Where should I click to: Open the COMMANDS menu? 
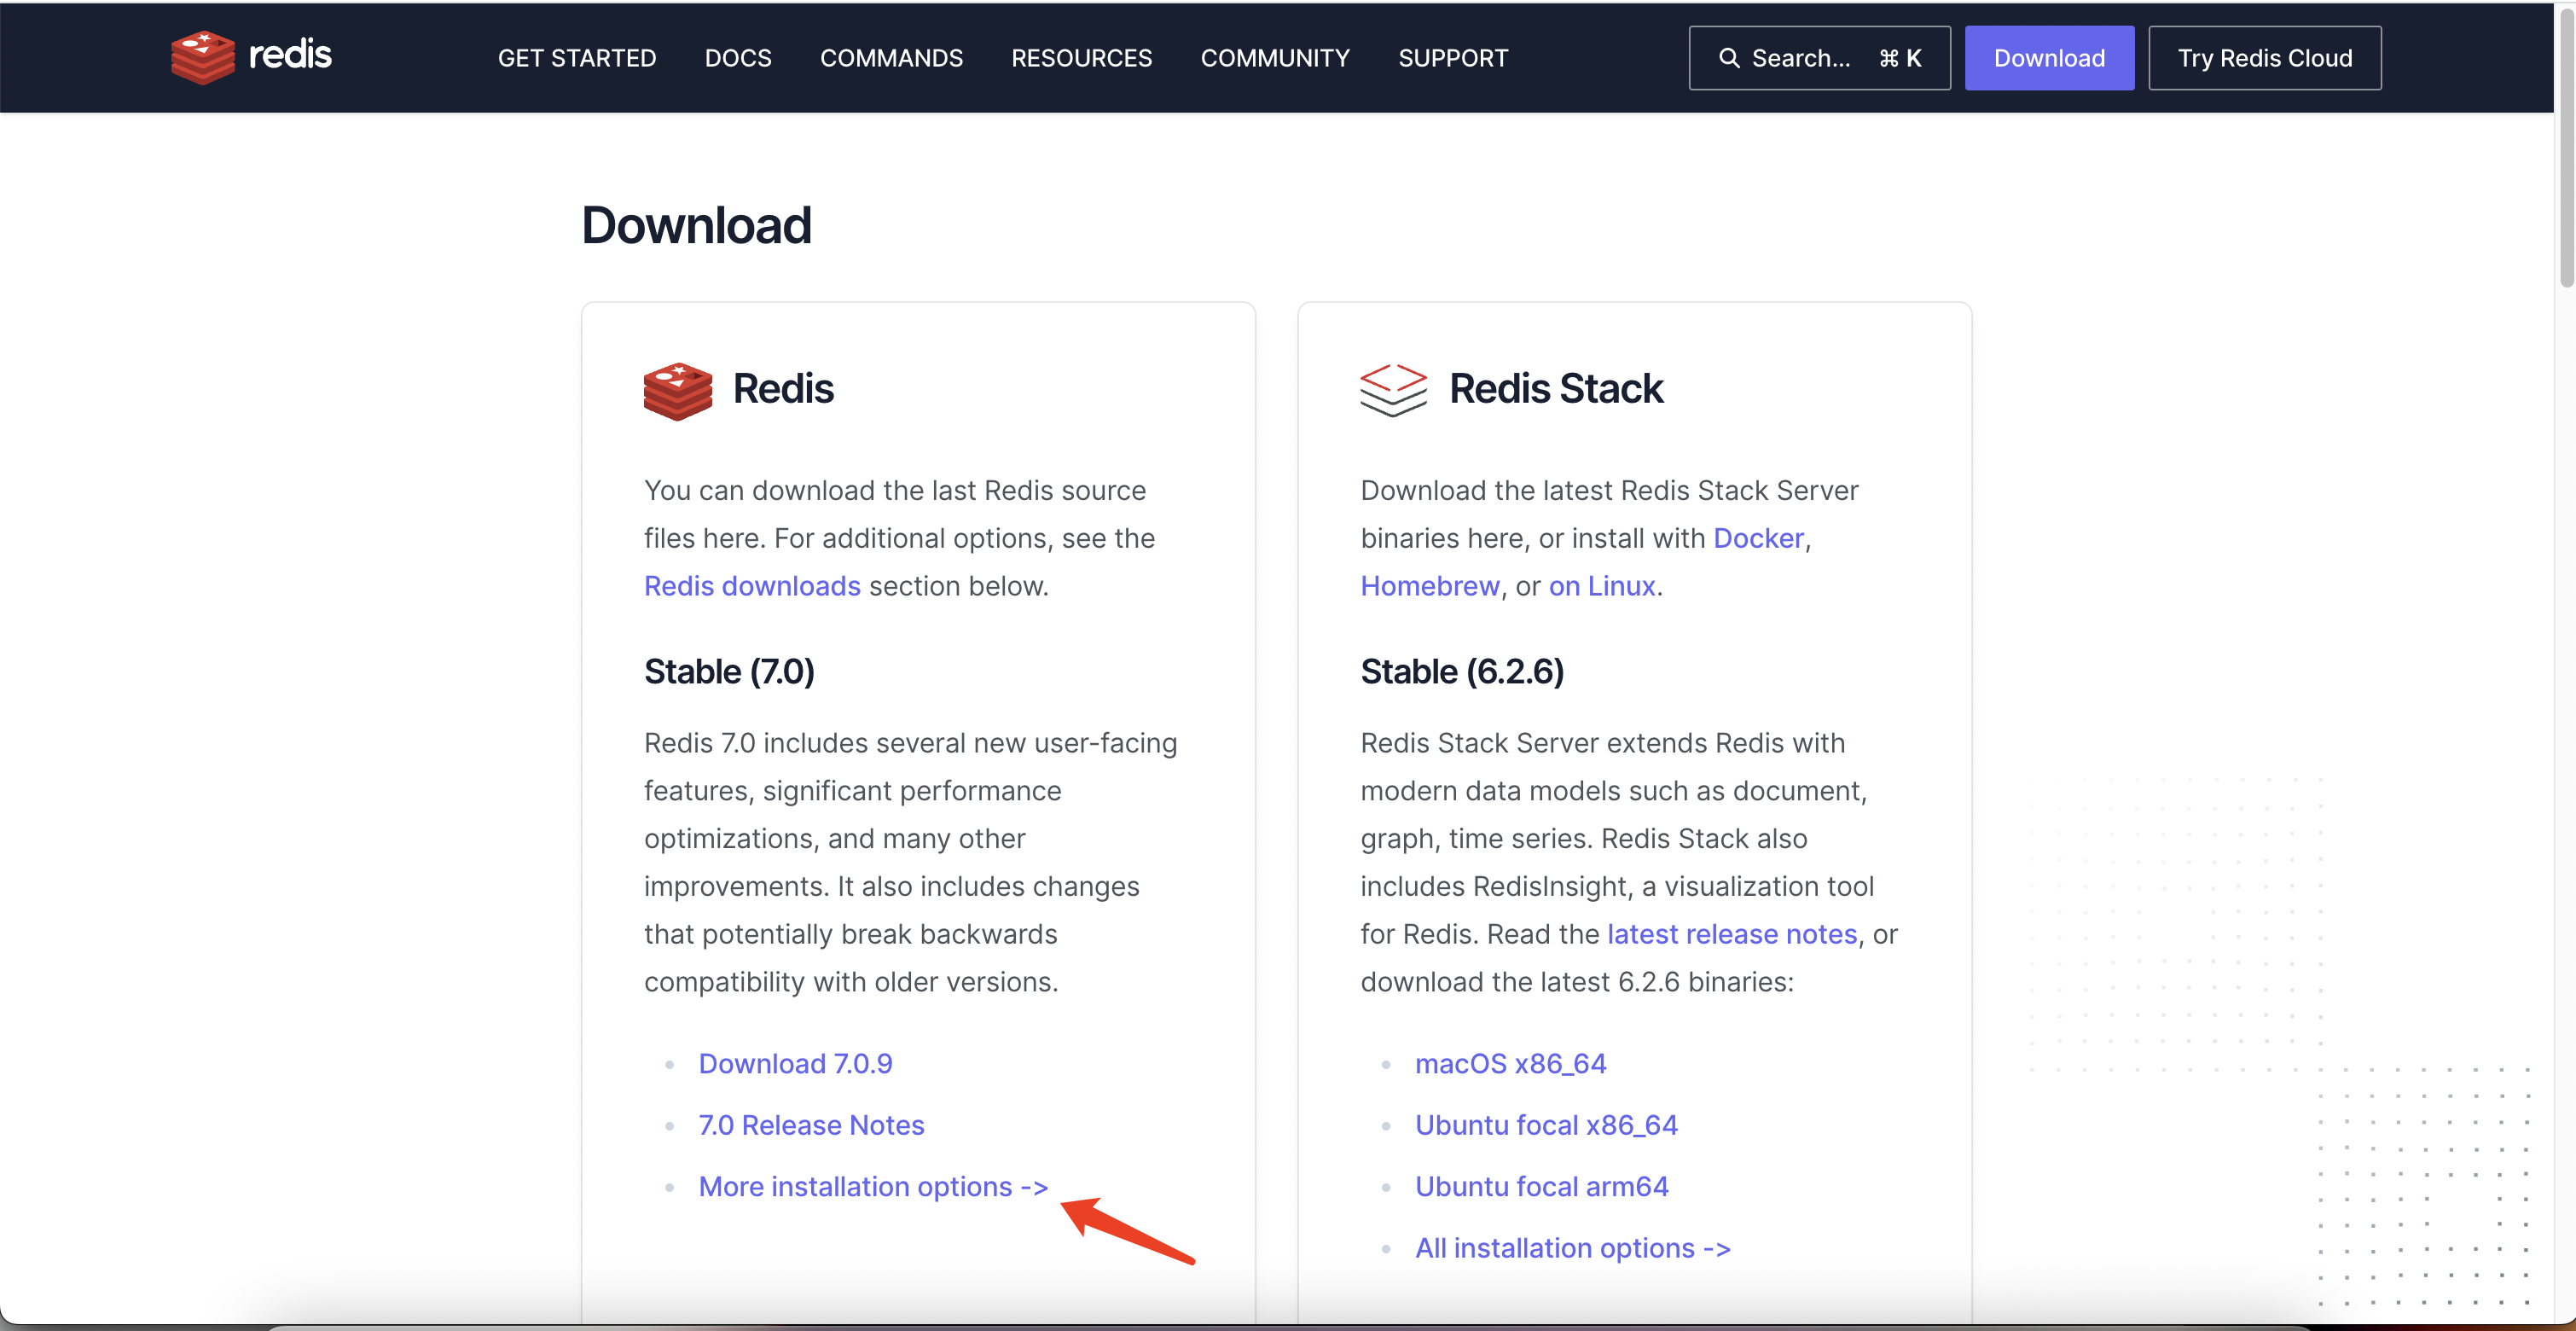[891, 57]
